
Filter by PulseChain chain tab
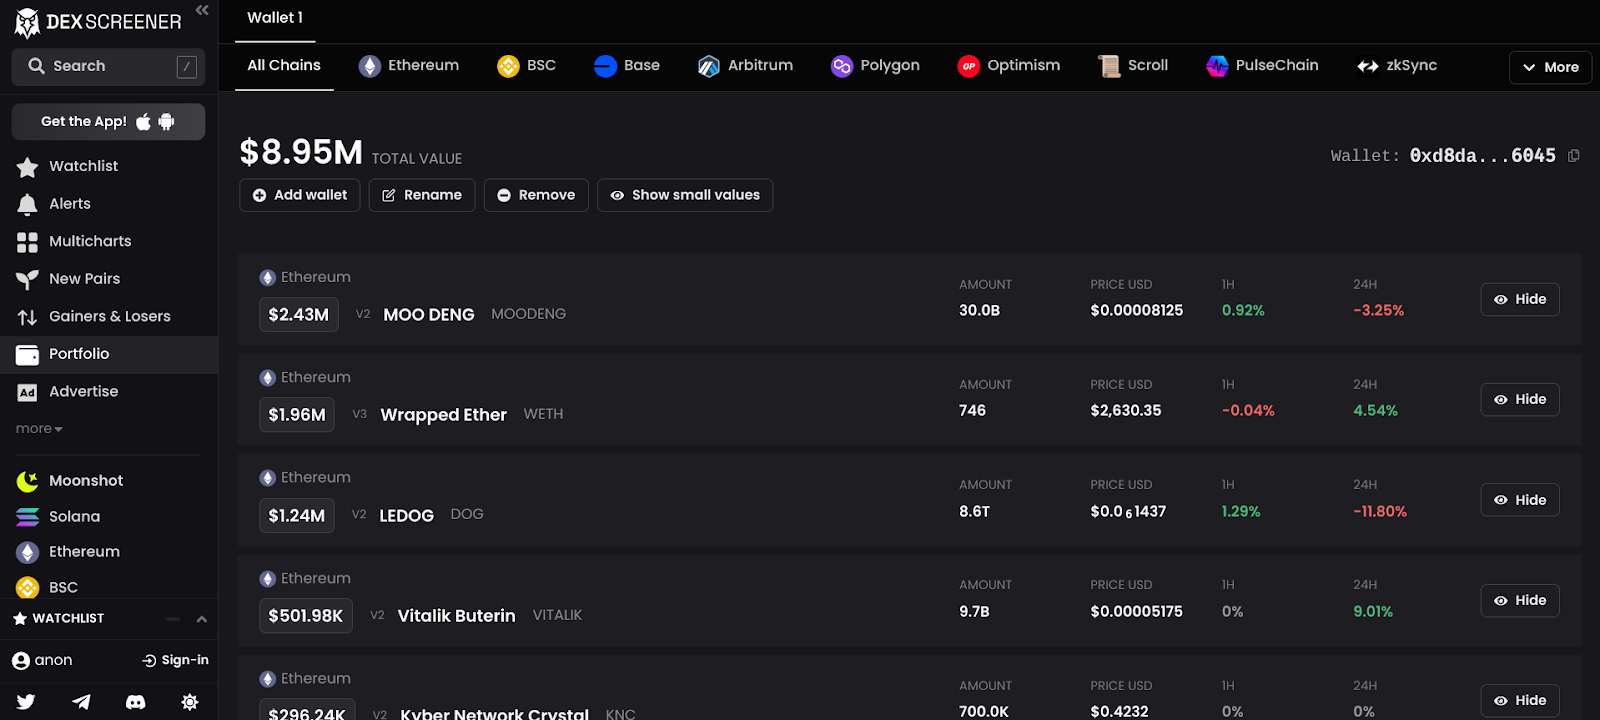tap(1262, 66)
